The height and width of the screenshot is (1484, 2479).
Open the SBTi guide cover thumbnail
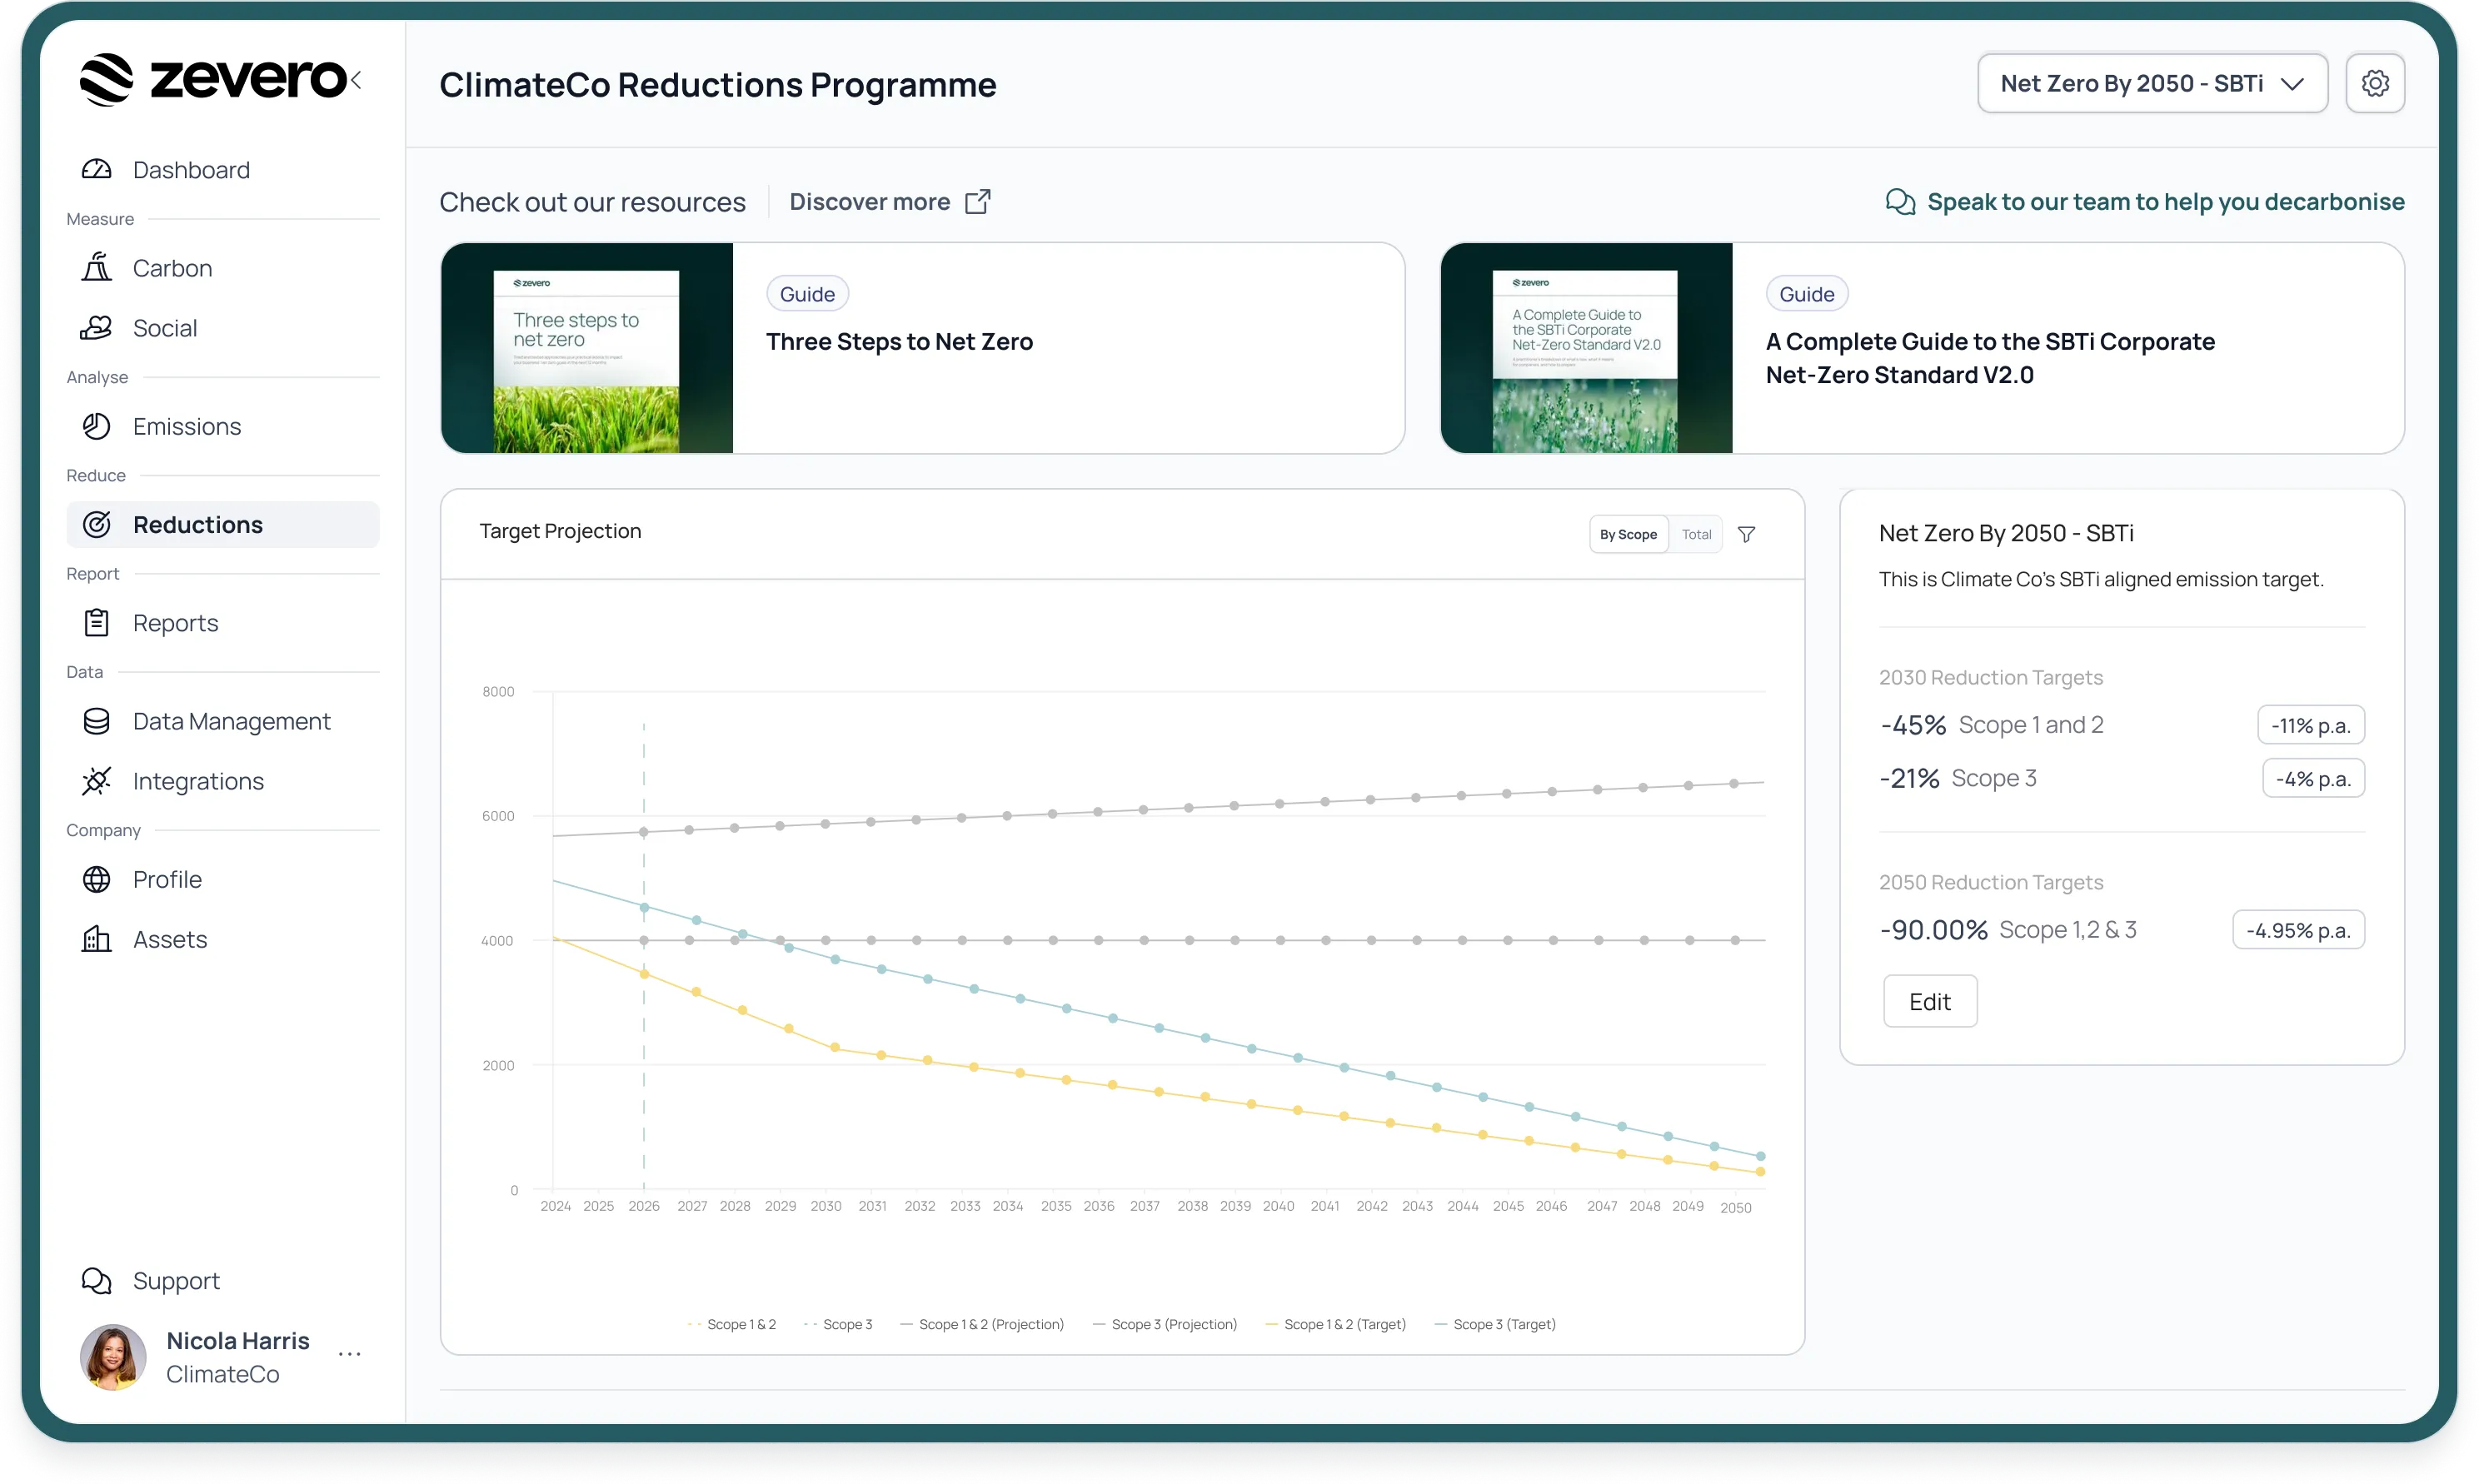coord(1586,348)
